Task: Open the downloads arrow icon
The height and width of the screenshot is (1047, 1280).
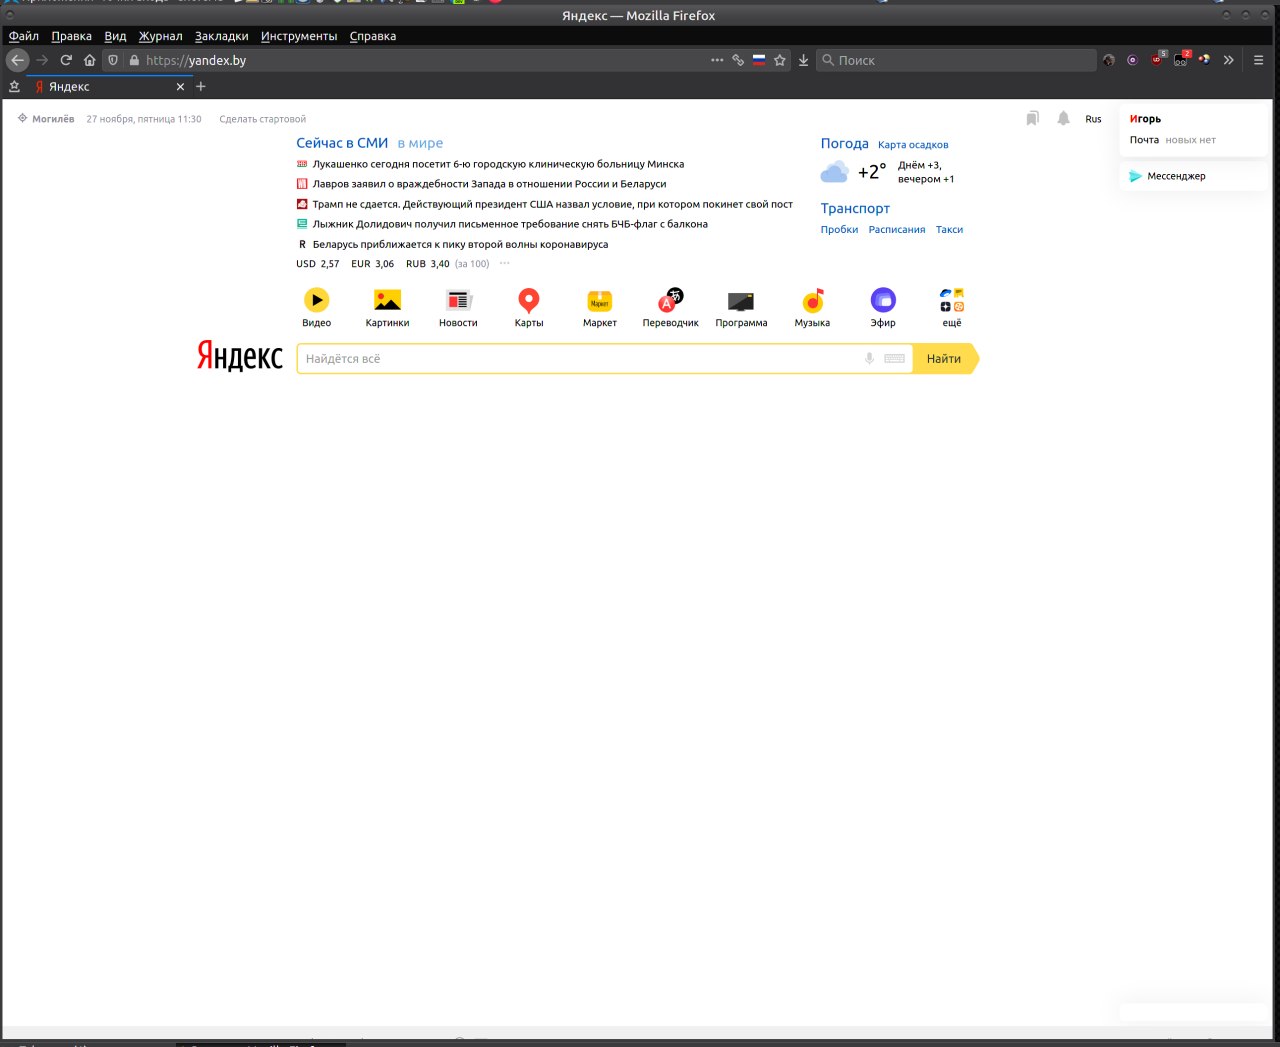Action: click(803, 60)
